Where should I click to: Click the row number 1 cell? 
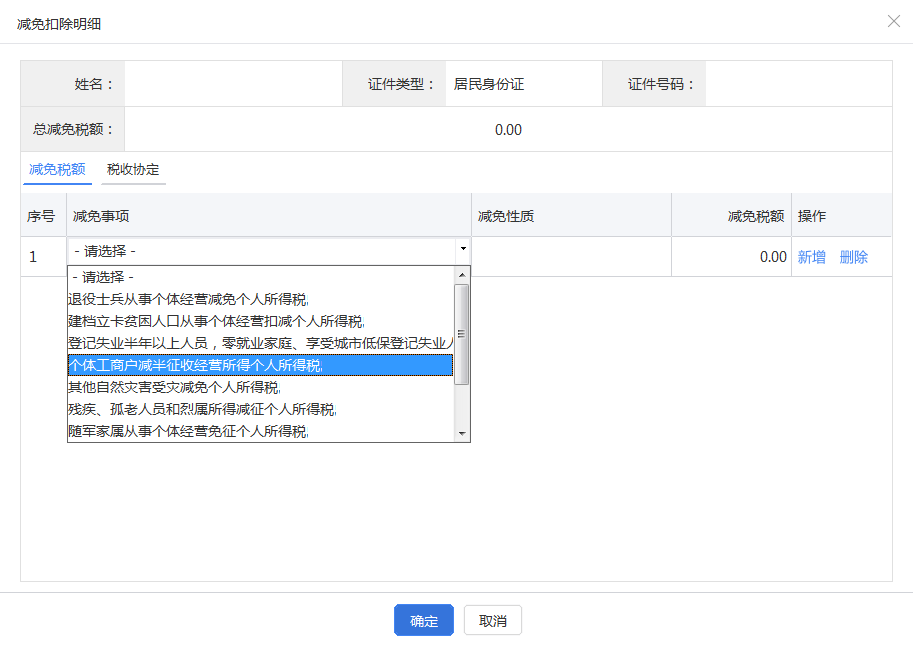tap(44, 257)
